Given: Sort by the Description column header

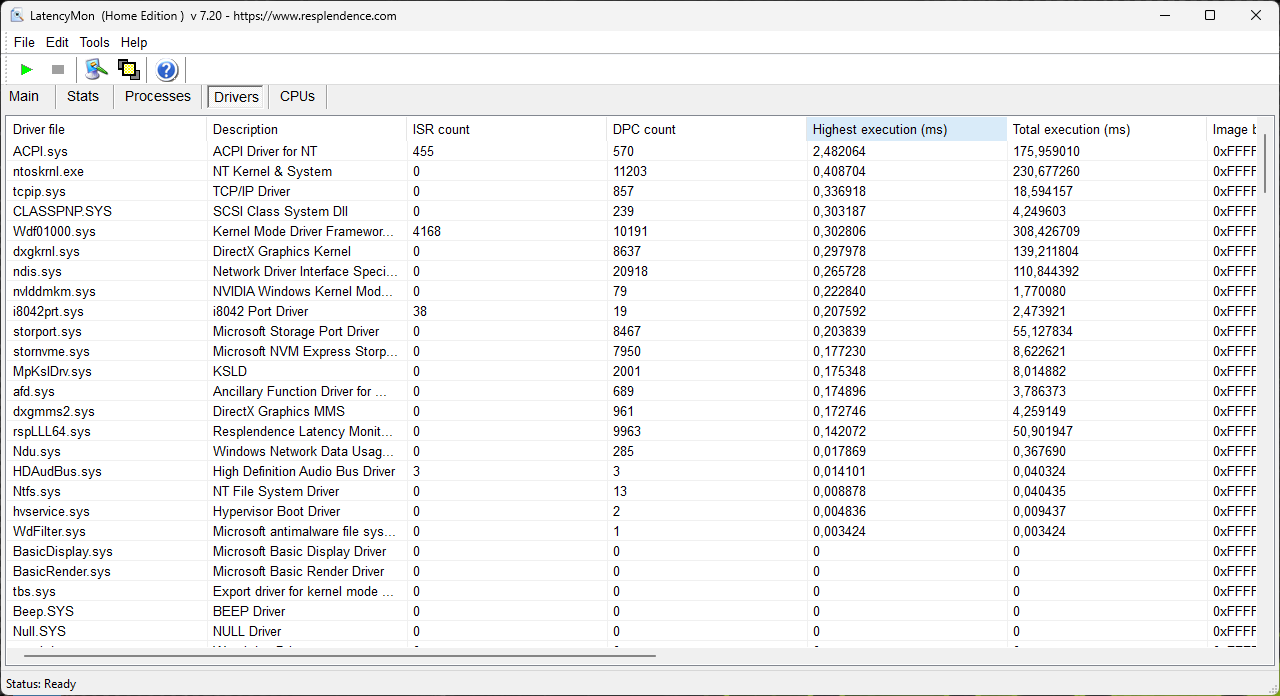Looking at the screenshot, I should point(307,129).
